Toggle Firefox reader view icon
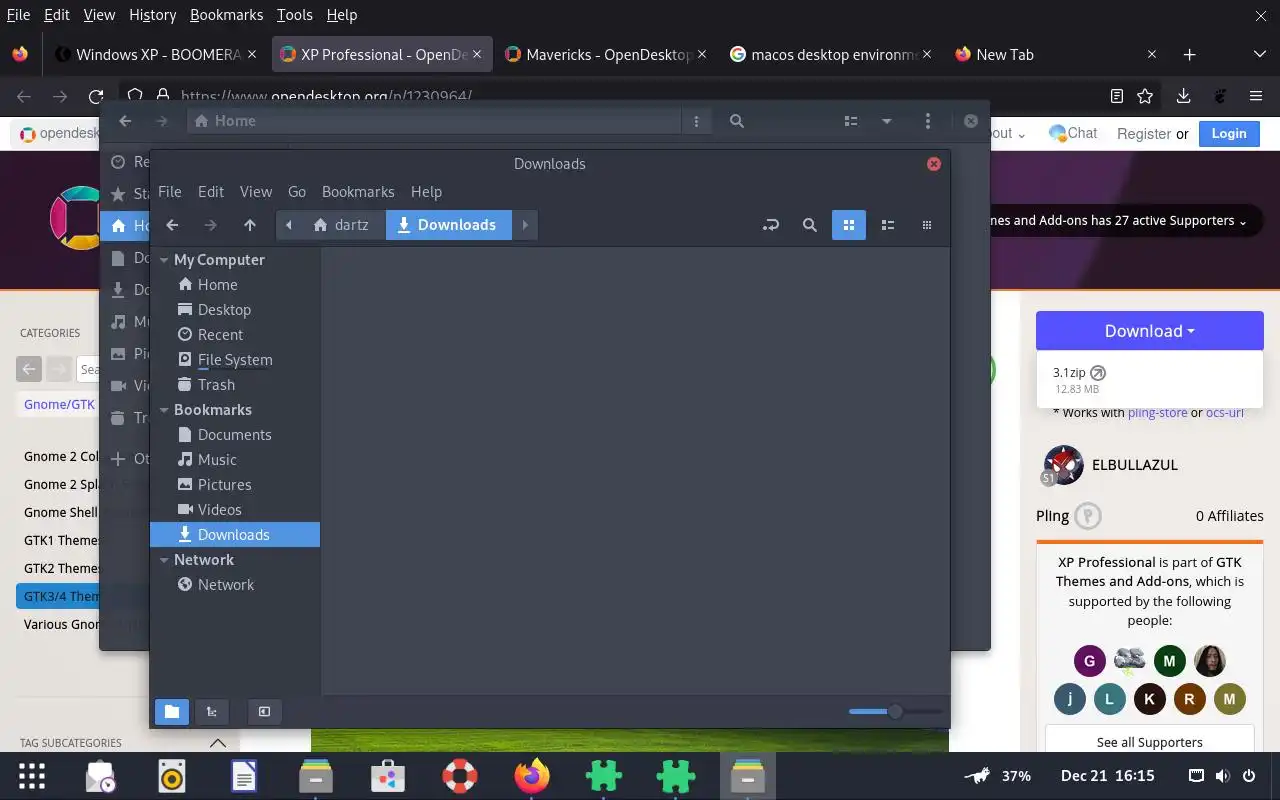This screenshot has height=800, width=1280. pyautogui.click(x=1117, y=96)
